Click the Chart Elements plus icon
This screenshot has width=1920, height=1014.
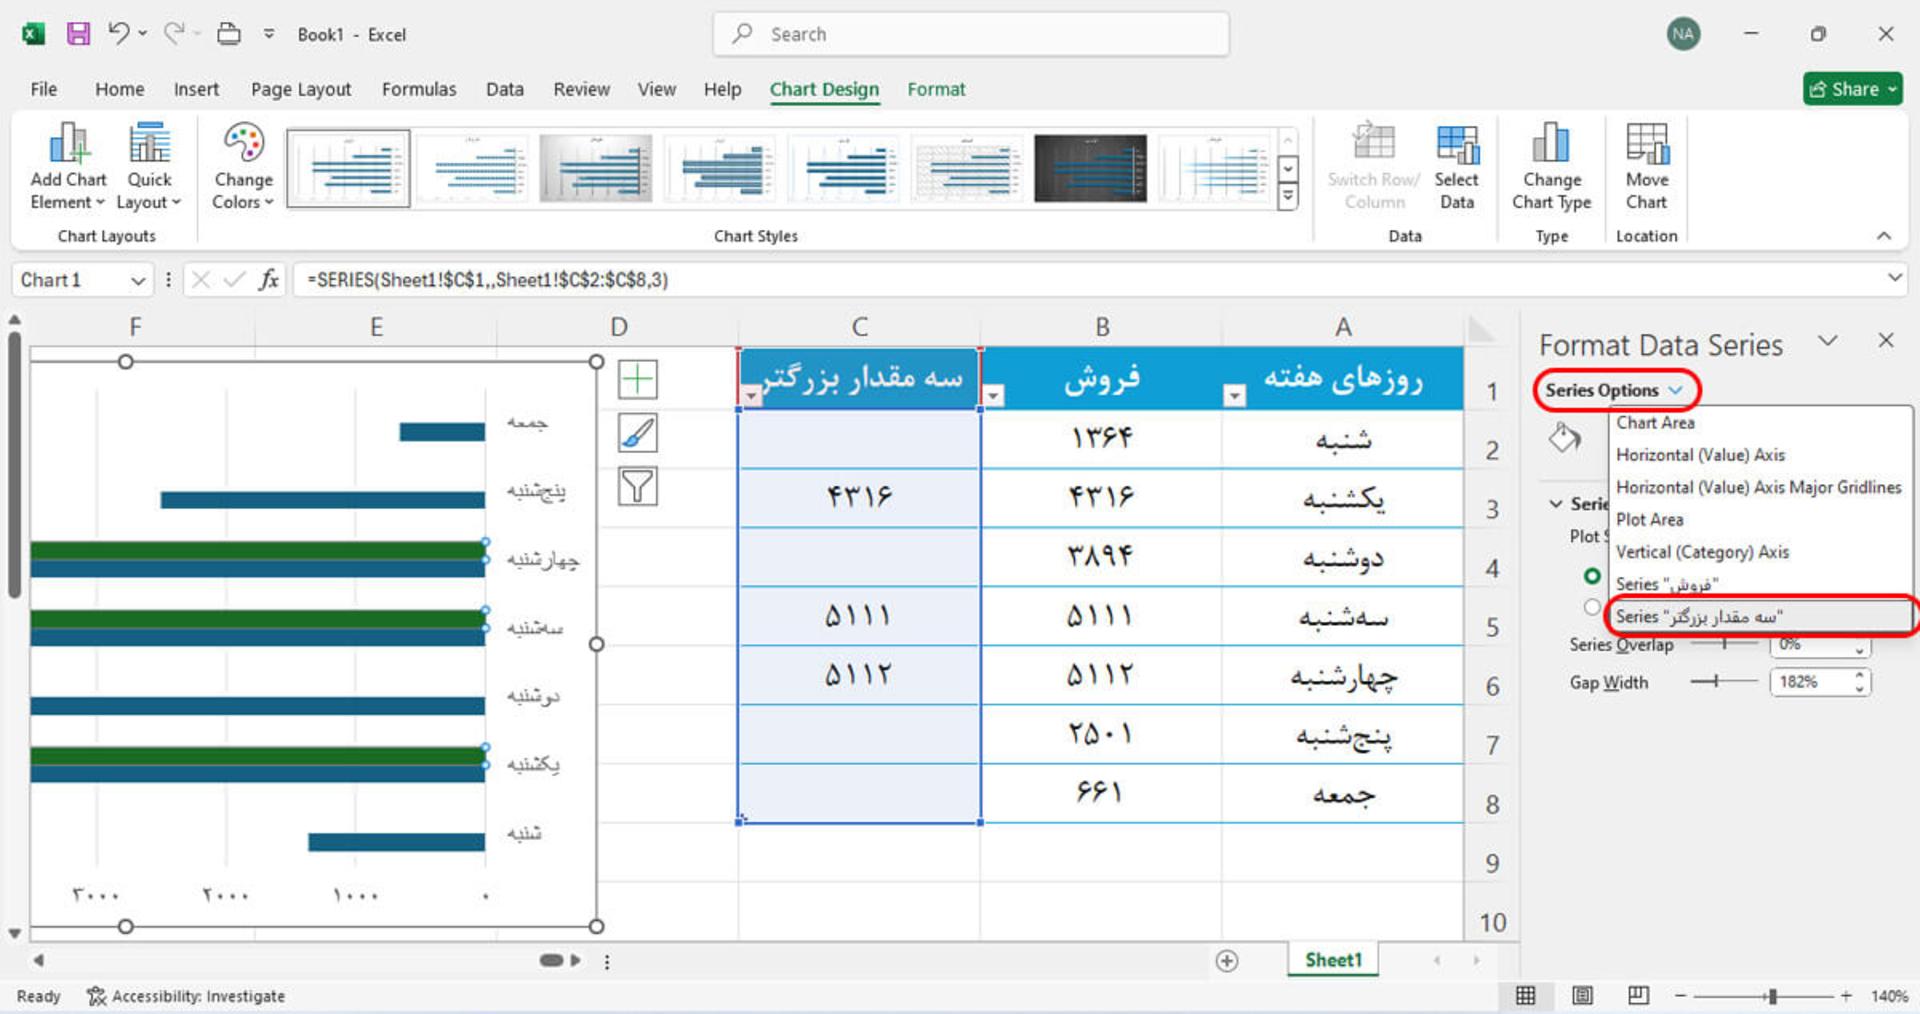tap(637, 380)
